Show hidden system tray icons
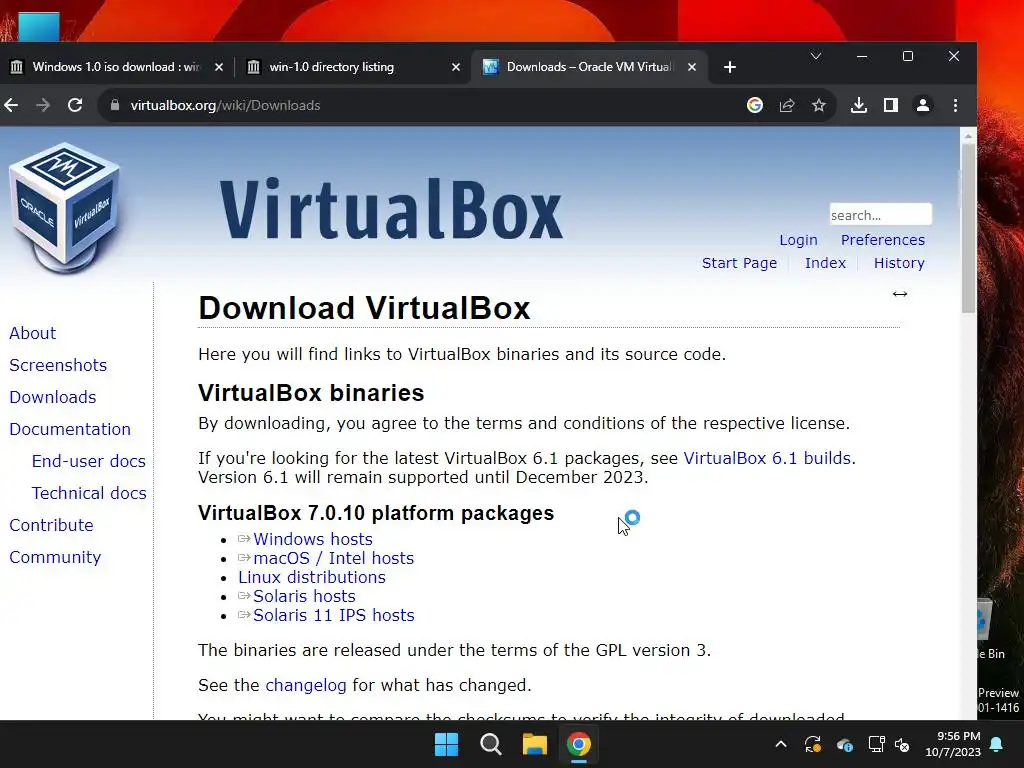 coord(781,744)
